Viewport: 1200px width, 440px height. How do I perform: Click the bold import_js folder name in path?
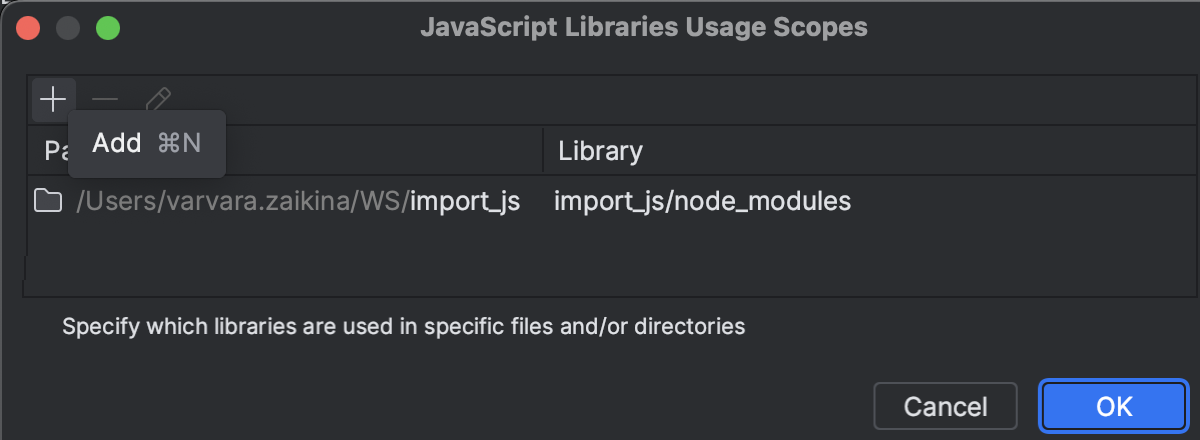pyautogui.click(x=465, y=202)
